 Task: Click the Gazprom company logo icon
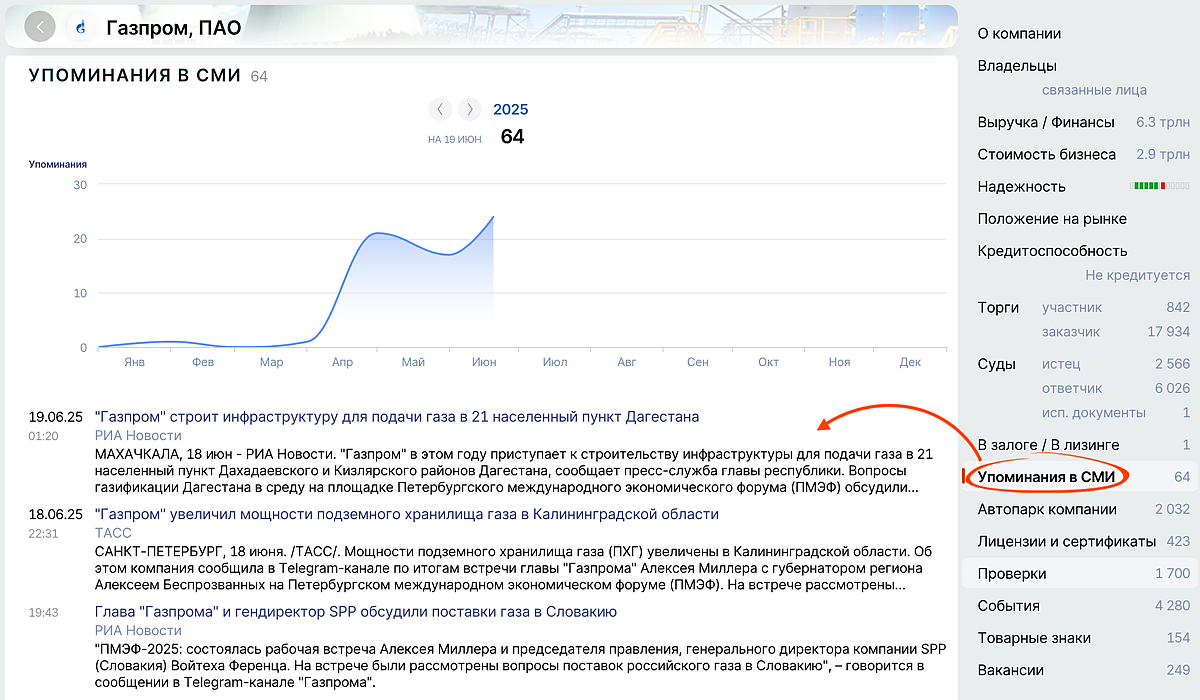click(x=80, y=27)
